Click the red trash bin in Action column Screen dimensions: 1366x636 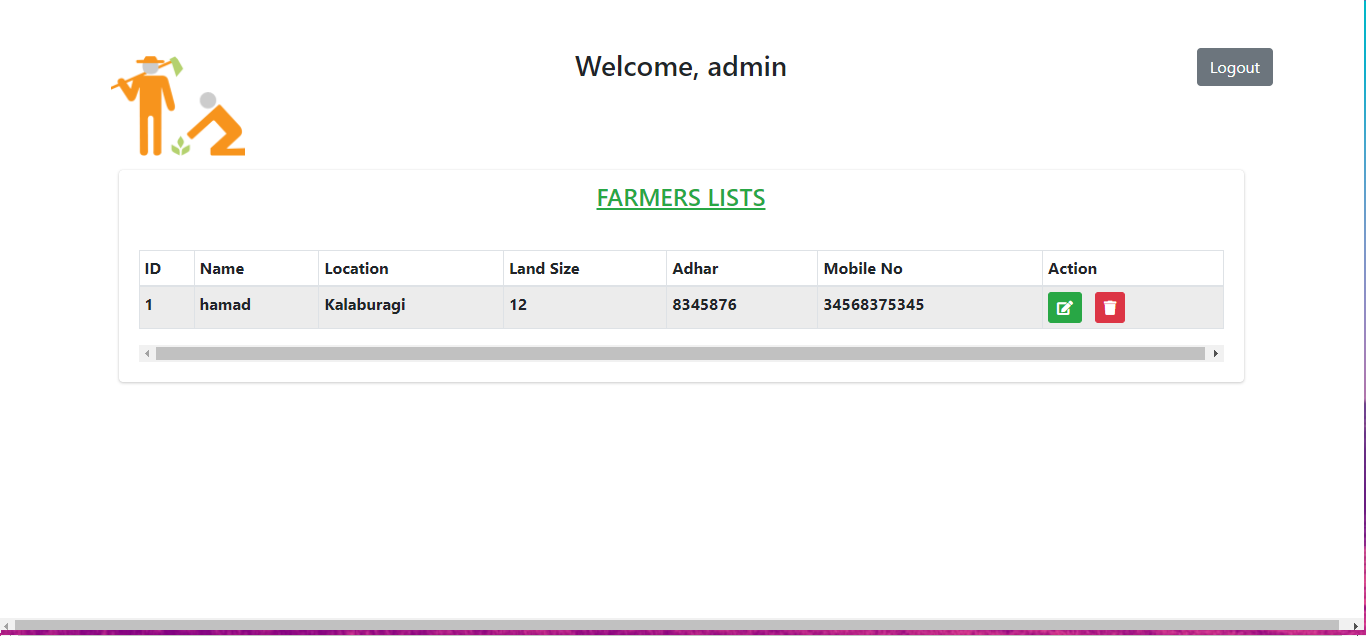pos(1109,307)
